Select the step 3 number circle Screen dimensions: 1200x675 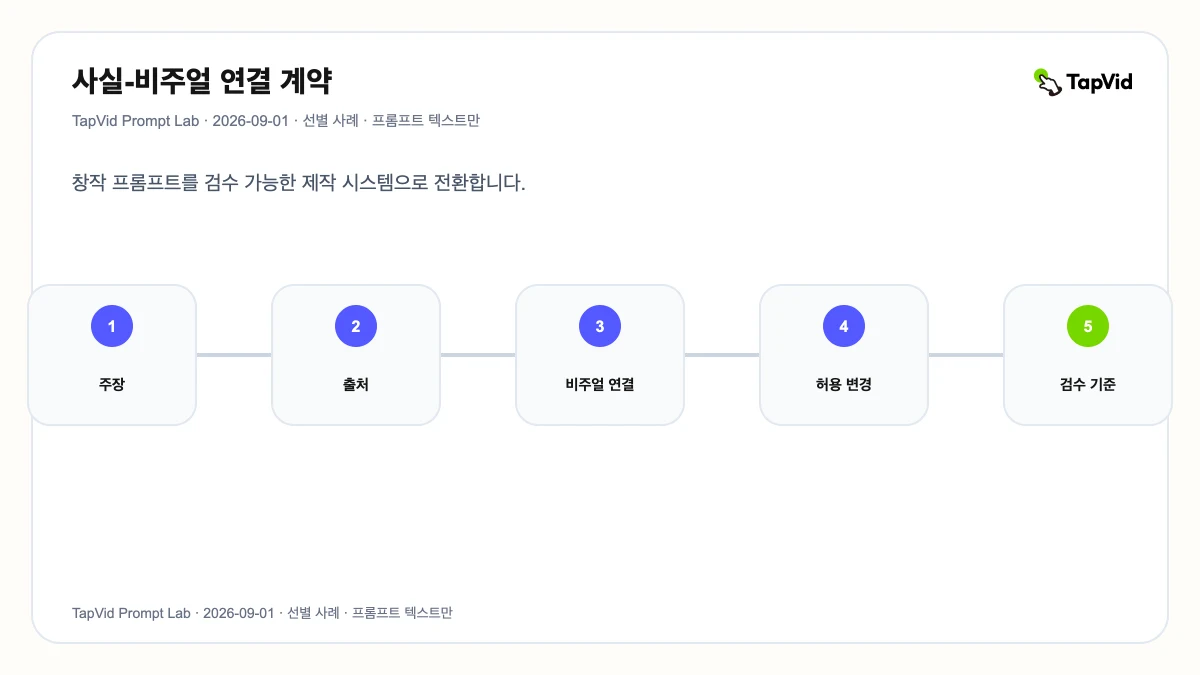pos(600,326)
